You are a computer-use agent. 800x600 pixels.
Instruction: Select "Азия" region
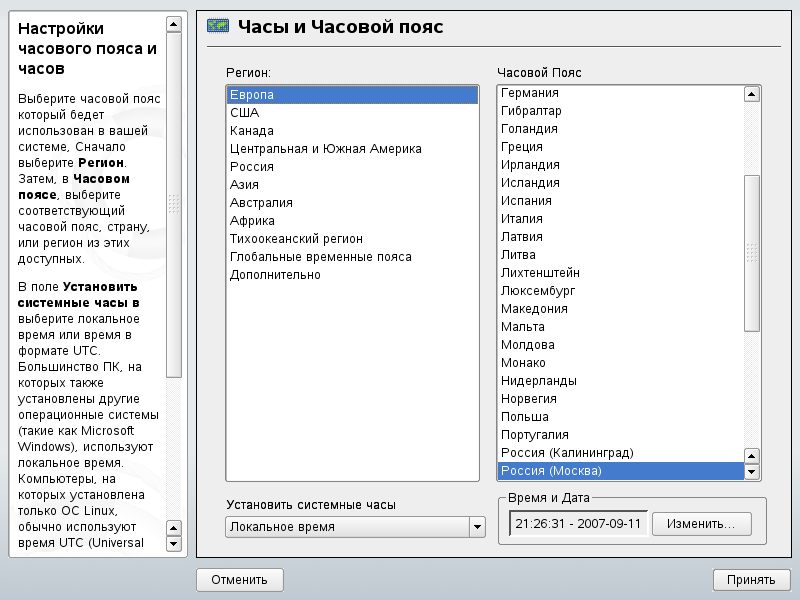(x=244, y=185)
